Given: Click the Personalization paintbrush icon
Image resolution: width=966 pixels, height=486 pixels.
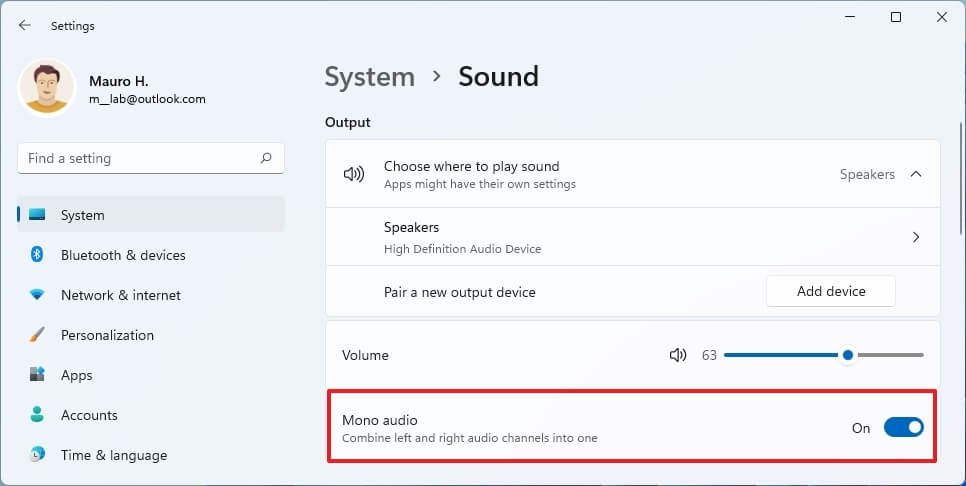Looking at the screenshot, I should click(37, 335).
